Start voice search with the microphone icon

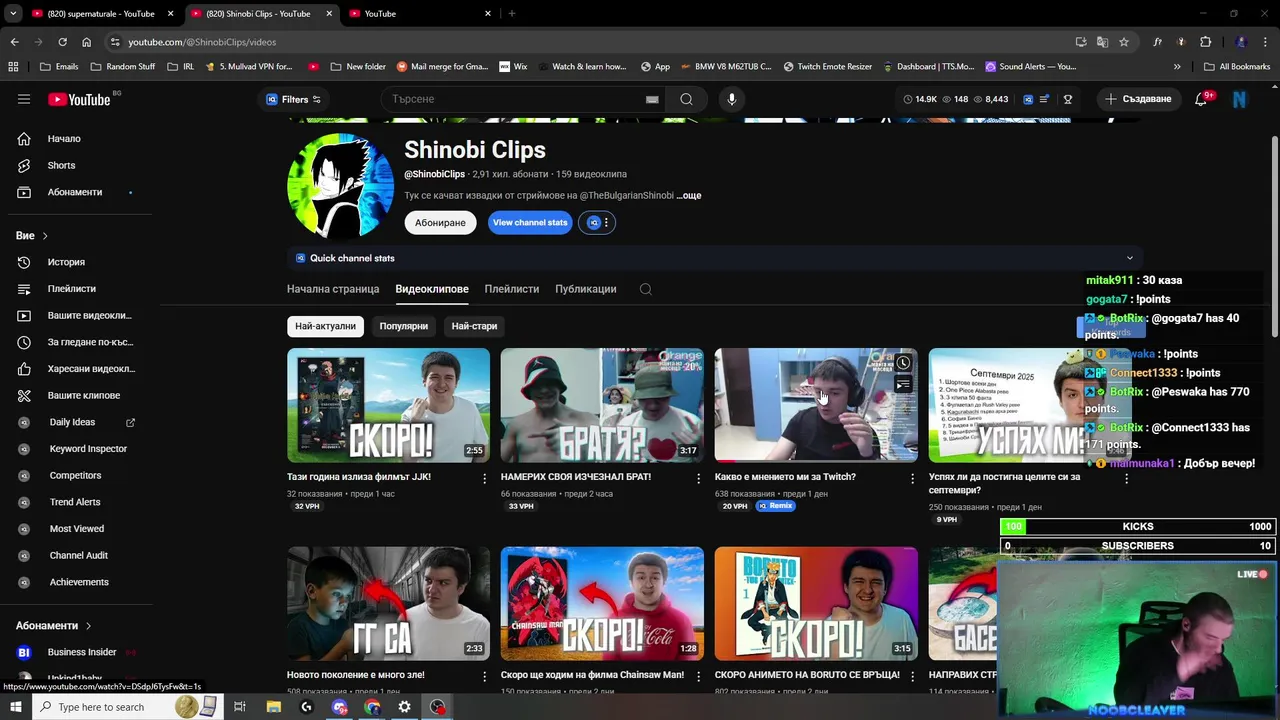[732, 99]
